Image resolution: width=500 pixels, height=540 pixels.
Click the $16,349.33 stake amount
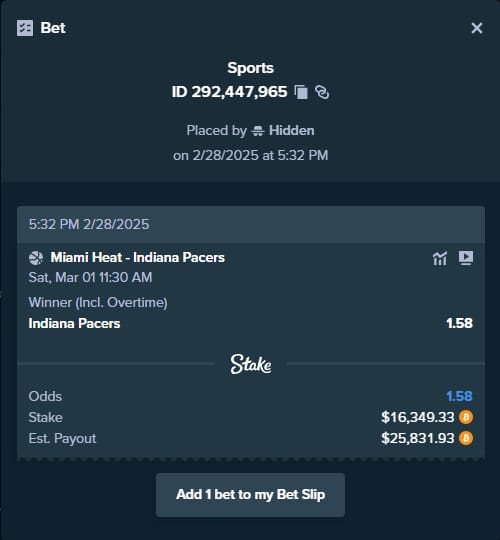418,417
